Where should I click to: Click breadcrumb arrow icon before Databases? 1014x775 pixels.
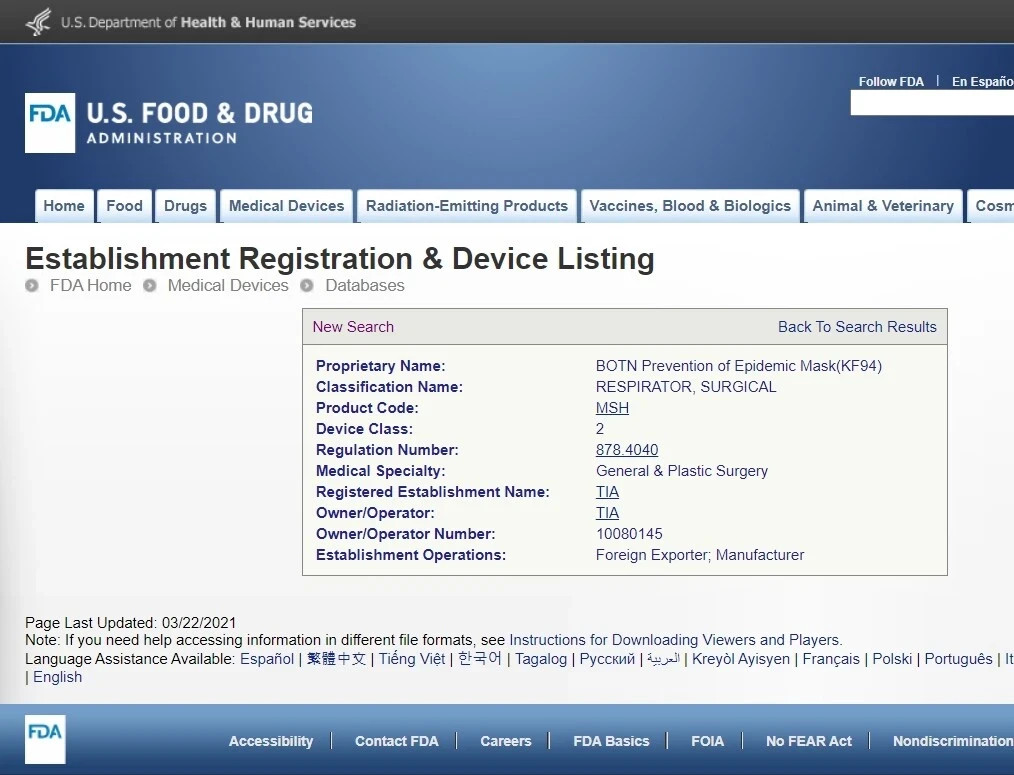coord(307,285)
